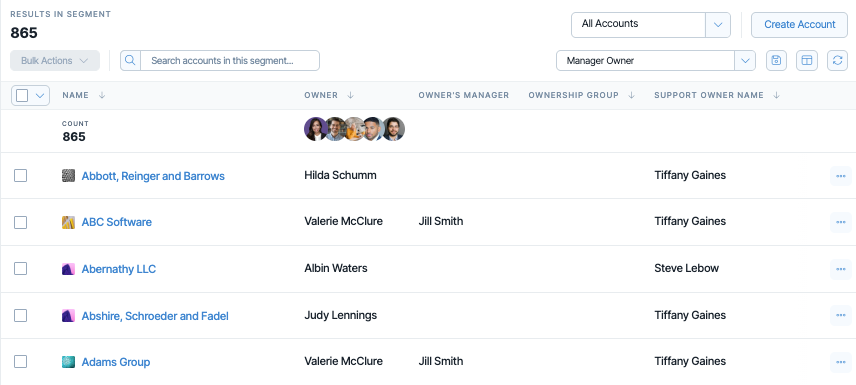The width and height of the screenshot is (856, 385).
Task: Open the Manager Owner dropdown
Action: (x=656, y=61)
